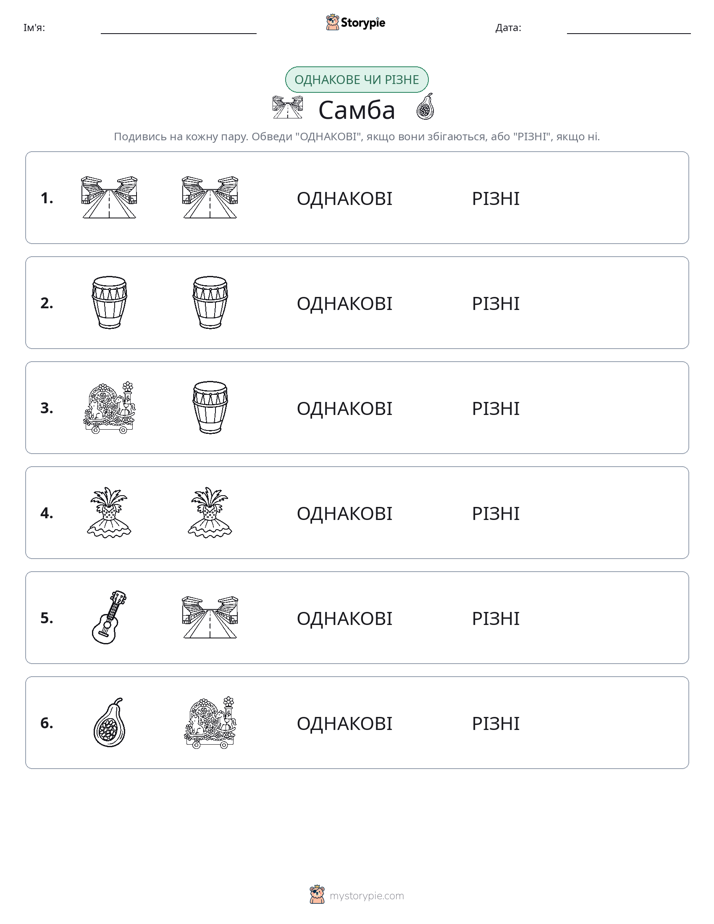714x924 pixels.
Task: Choose ОДНАКОВІ for row 2 drums
Action: (x=344, y=303)
